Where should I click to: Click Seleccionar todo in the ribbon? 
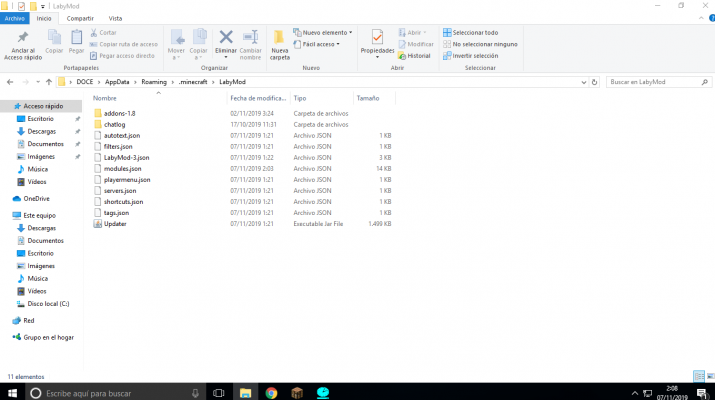point(475,32)
